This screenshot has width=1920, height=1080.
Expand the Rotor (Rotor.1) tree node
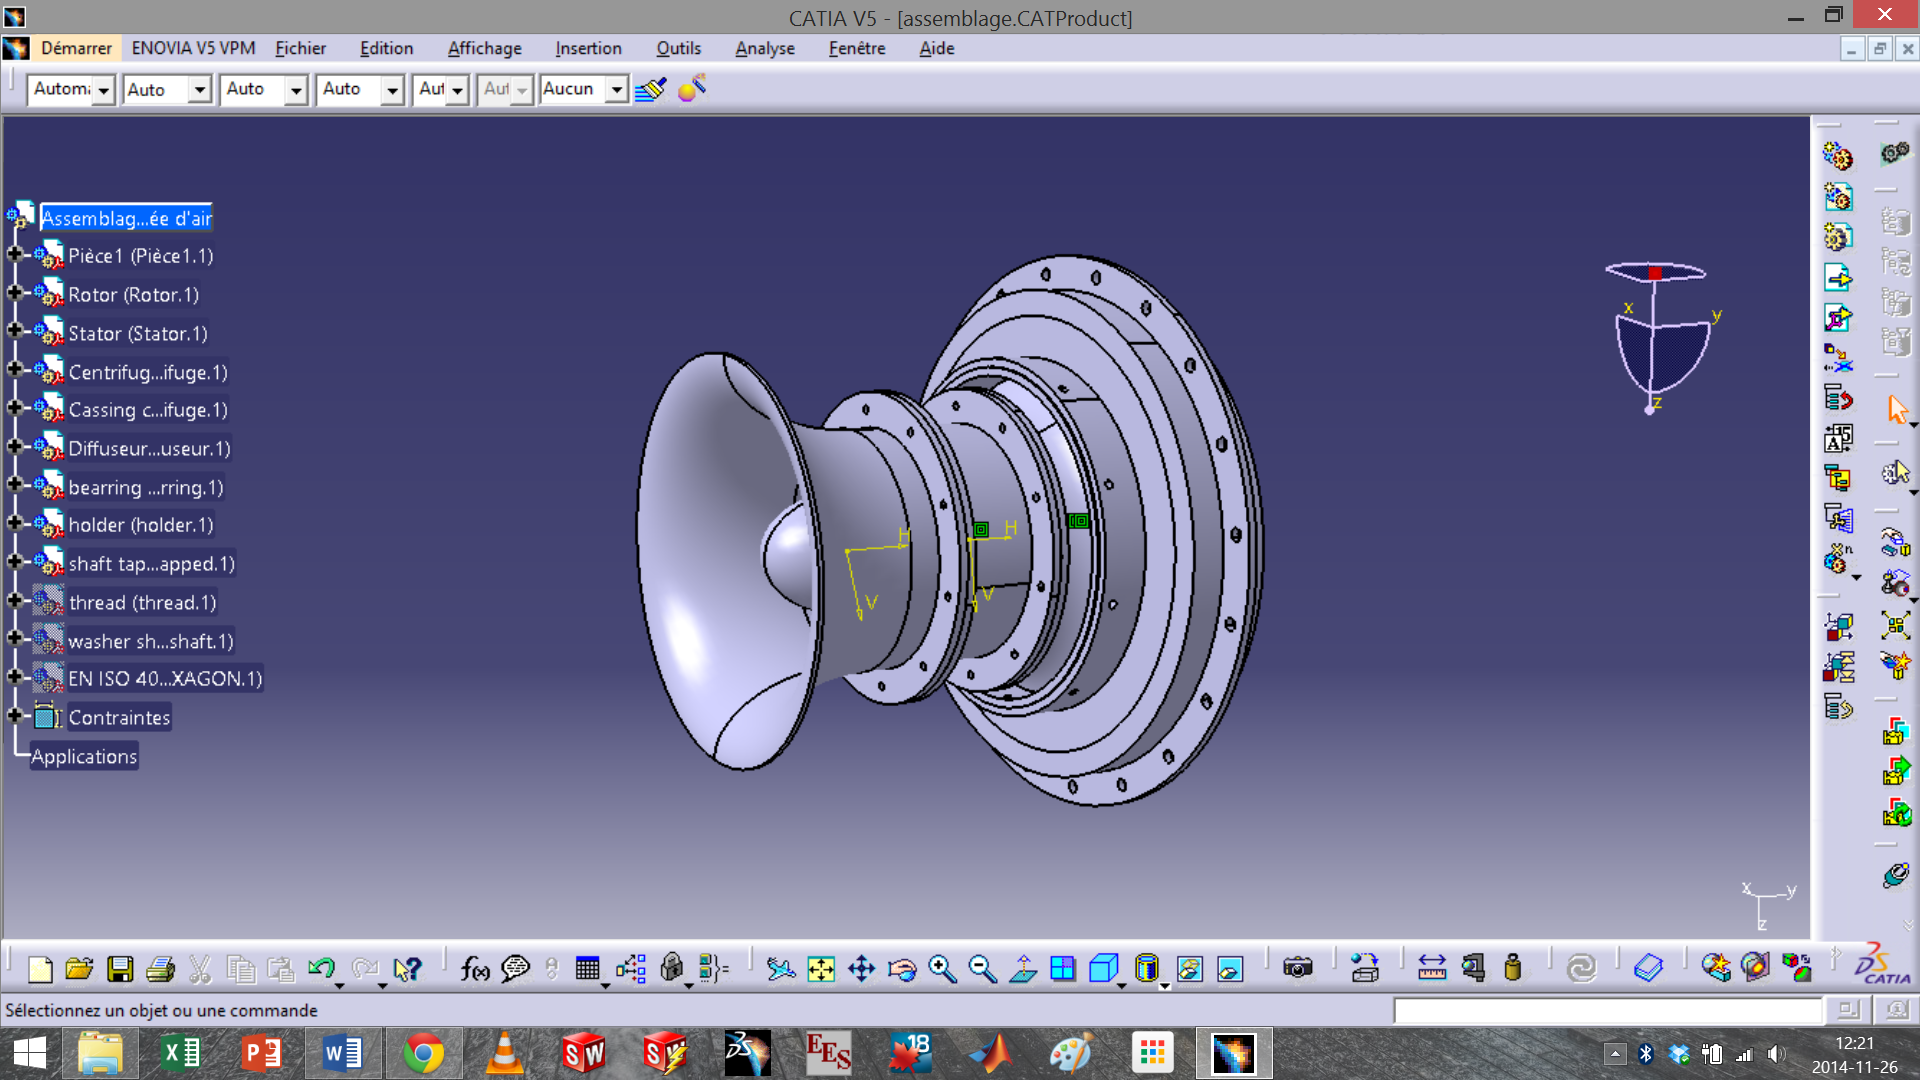coord(14,293)
